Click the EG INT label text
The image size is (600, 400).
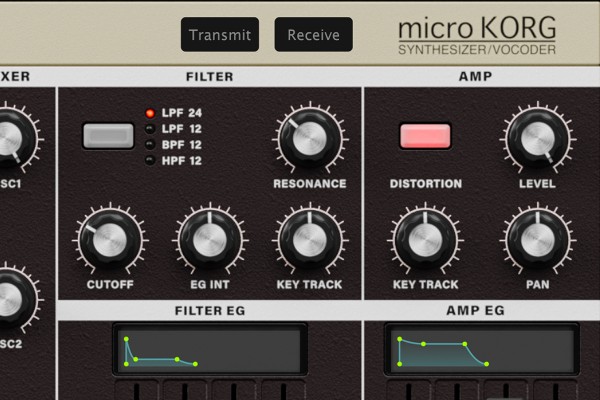click(x=210, y=284)
